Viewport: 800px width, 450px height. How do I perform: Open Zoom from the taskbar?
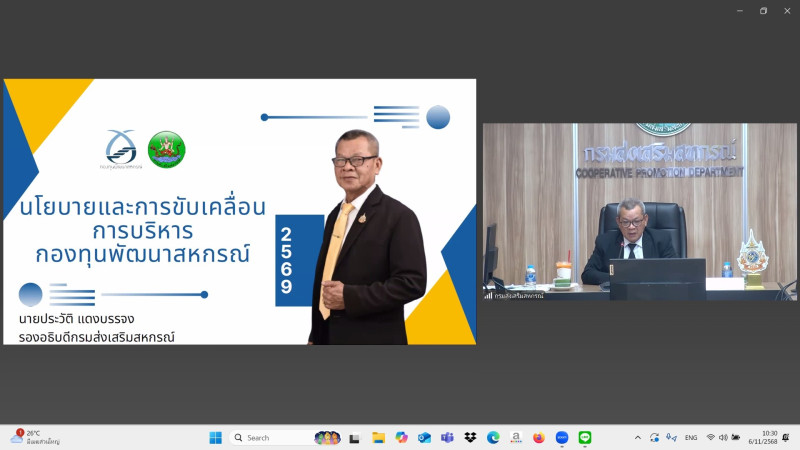pyautogui.click(x=562, y=438)
